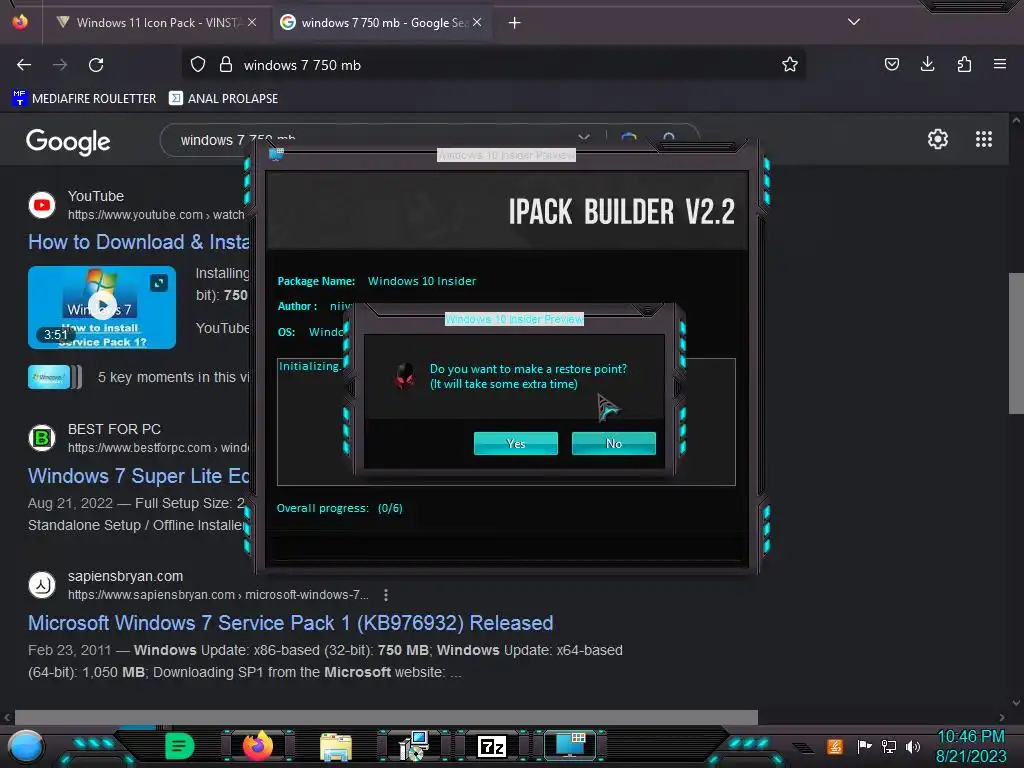Click No in the restore point dialog
The image size is (1024, 768).
tap(613, 443)
